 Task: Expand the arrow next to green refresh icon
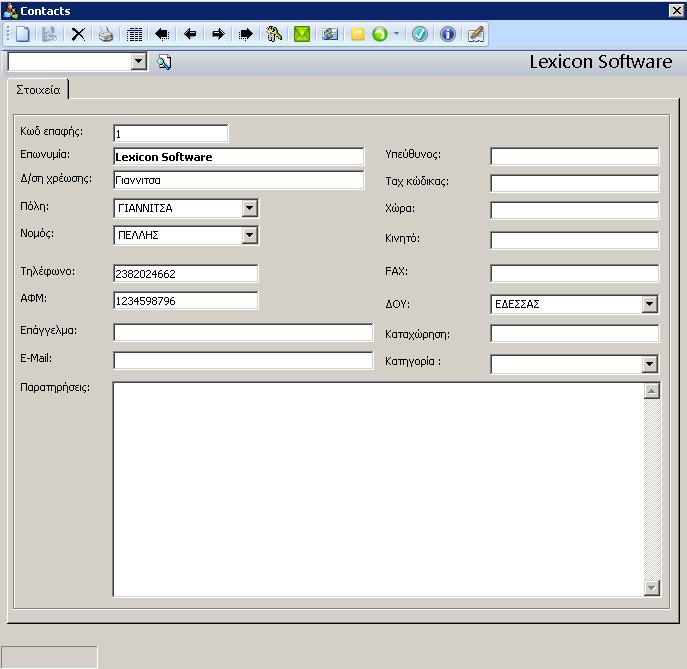click(397, 34)
